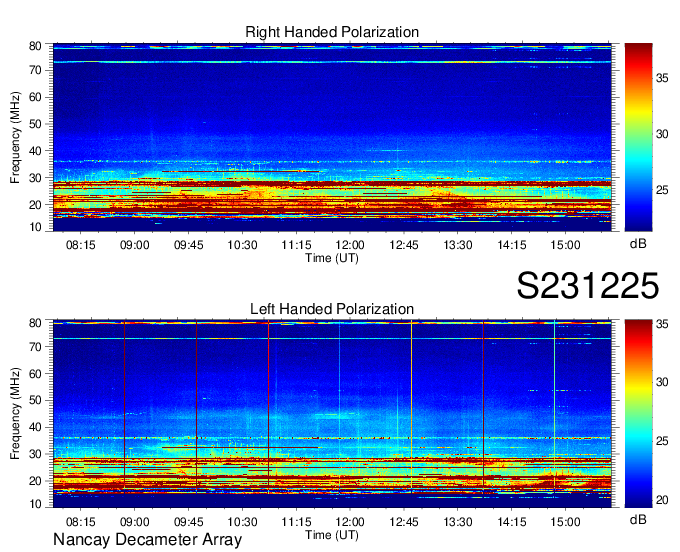The height and width of the screenshot is (552, 680).
Task: Click the 09:45 tick label on the left-handed plot
Action: coord(188,522)
